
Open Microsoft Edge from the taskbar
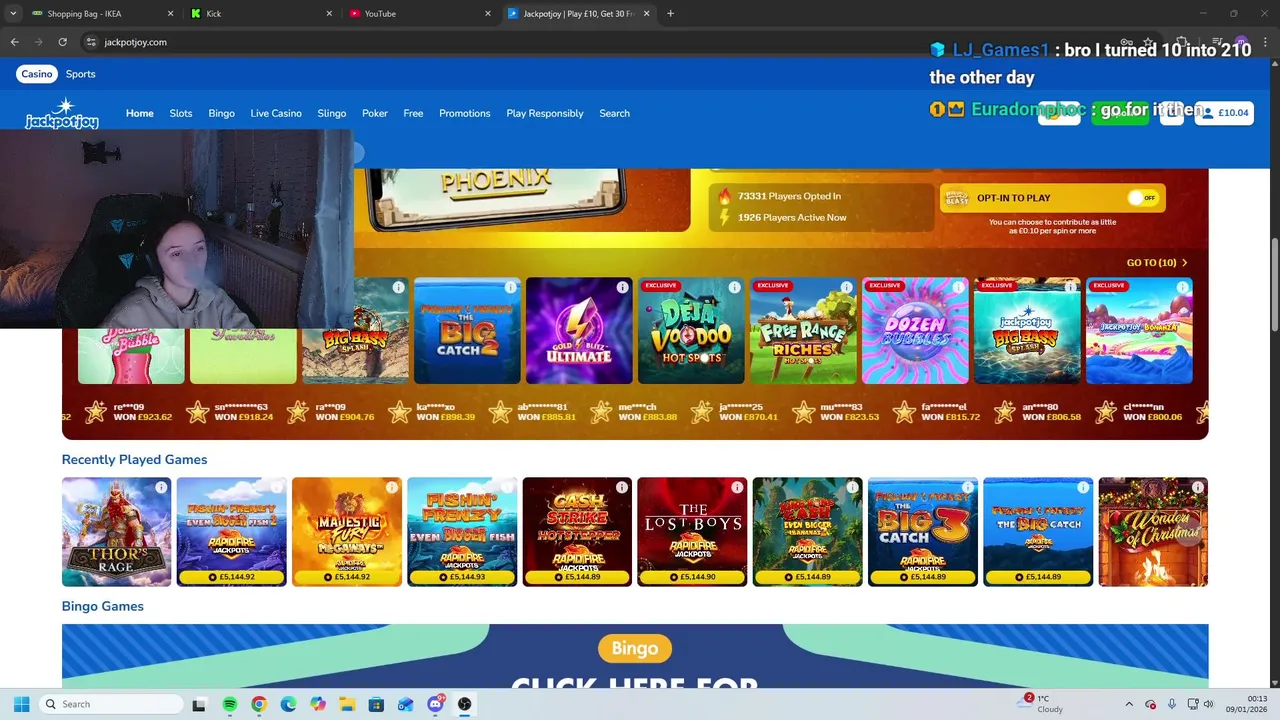288,704
